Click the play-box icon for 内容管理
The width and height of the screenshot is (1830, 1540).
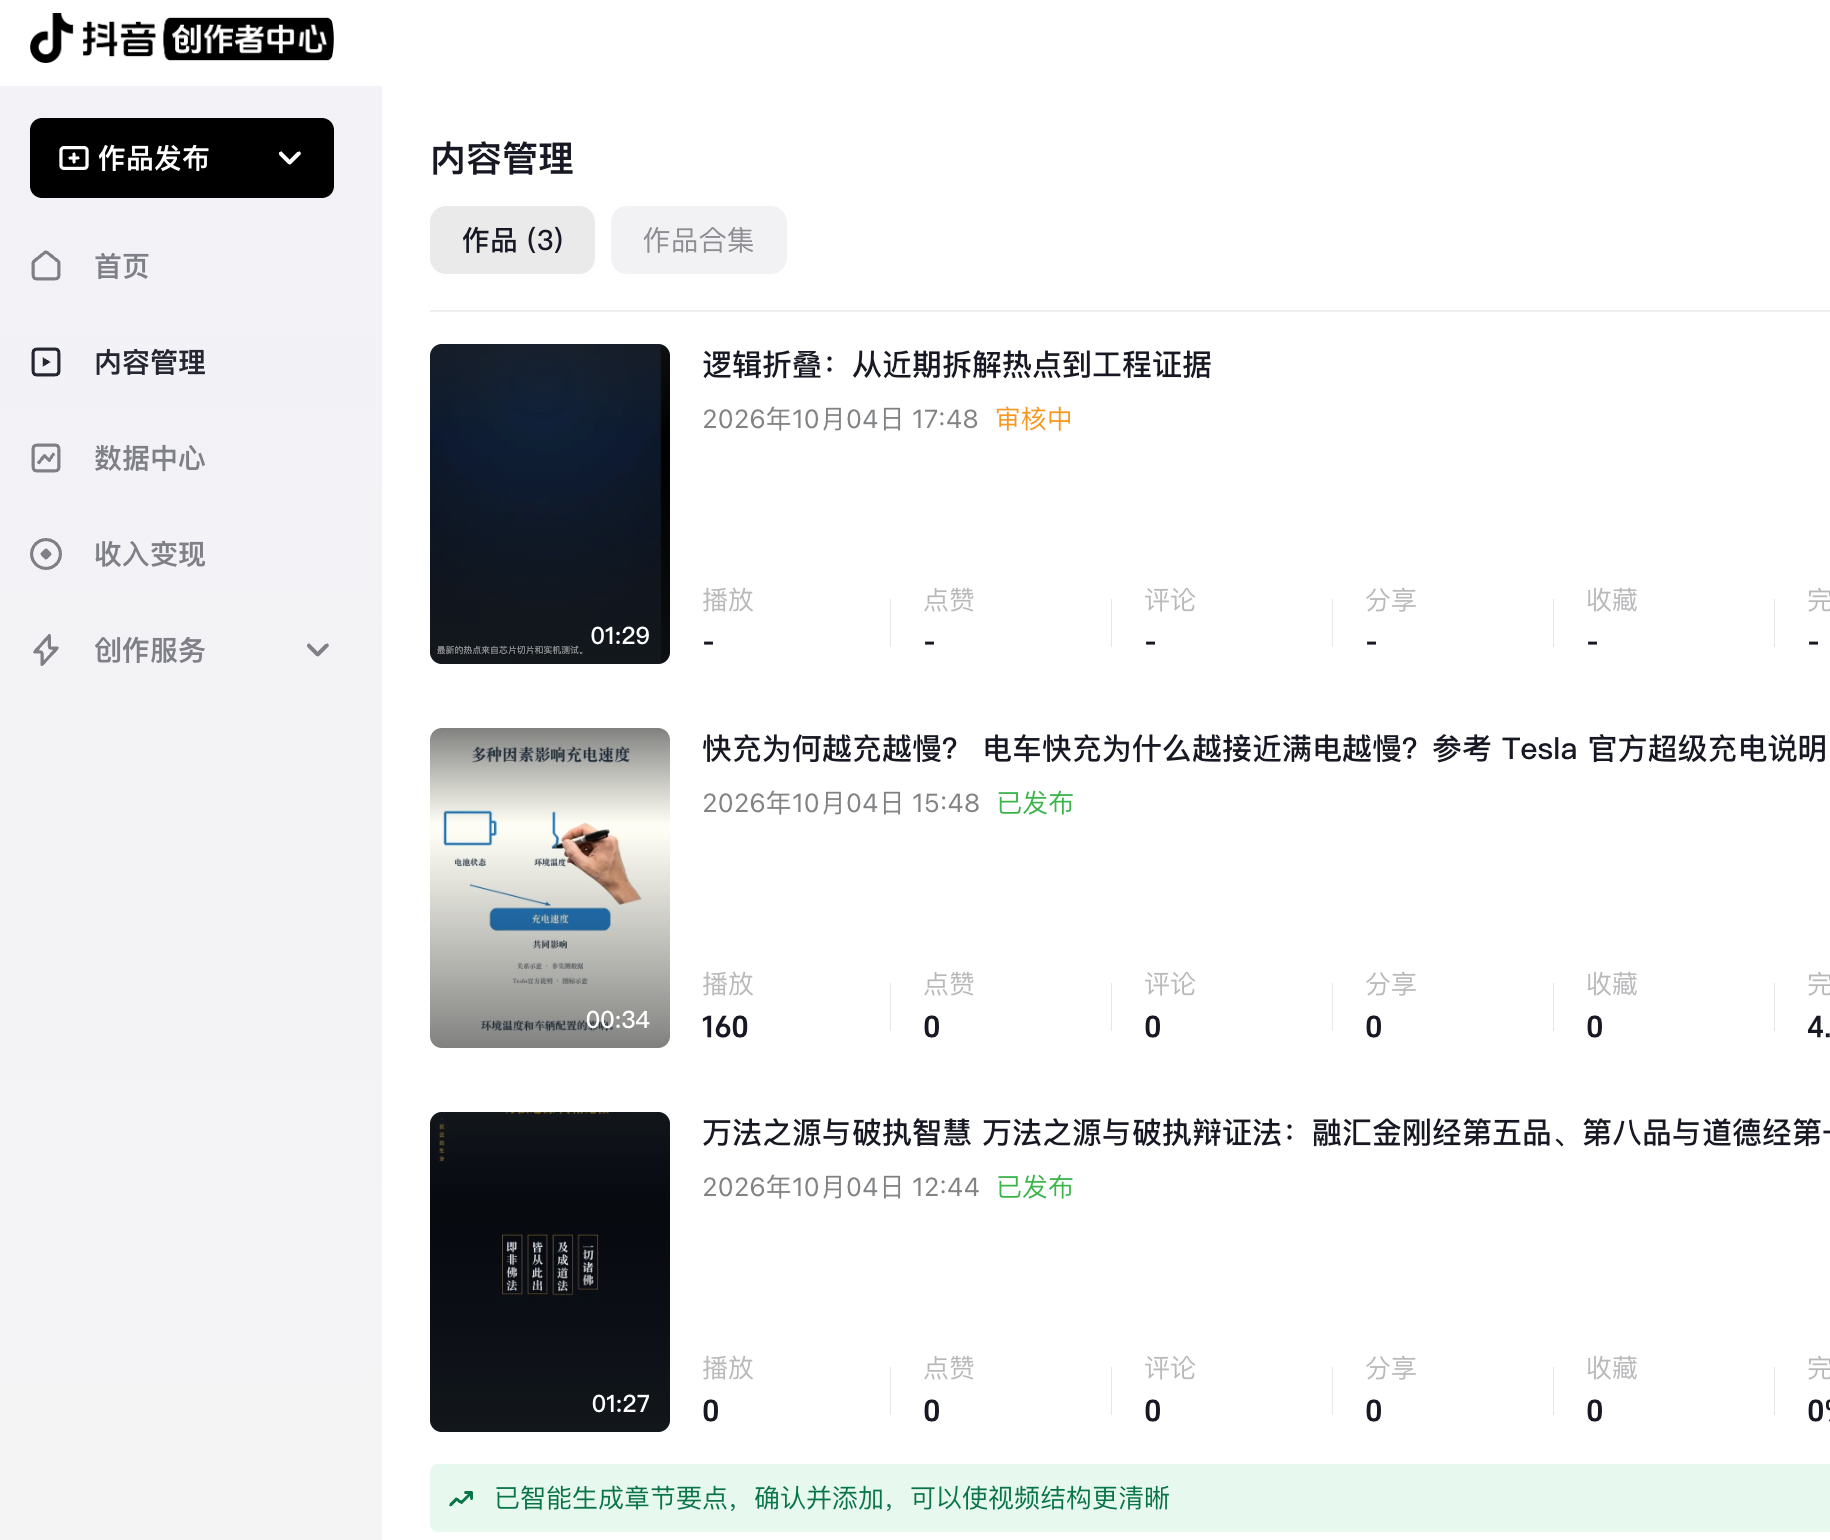coord(46,362)
